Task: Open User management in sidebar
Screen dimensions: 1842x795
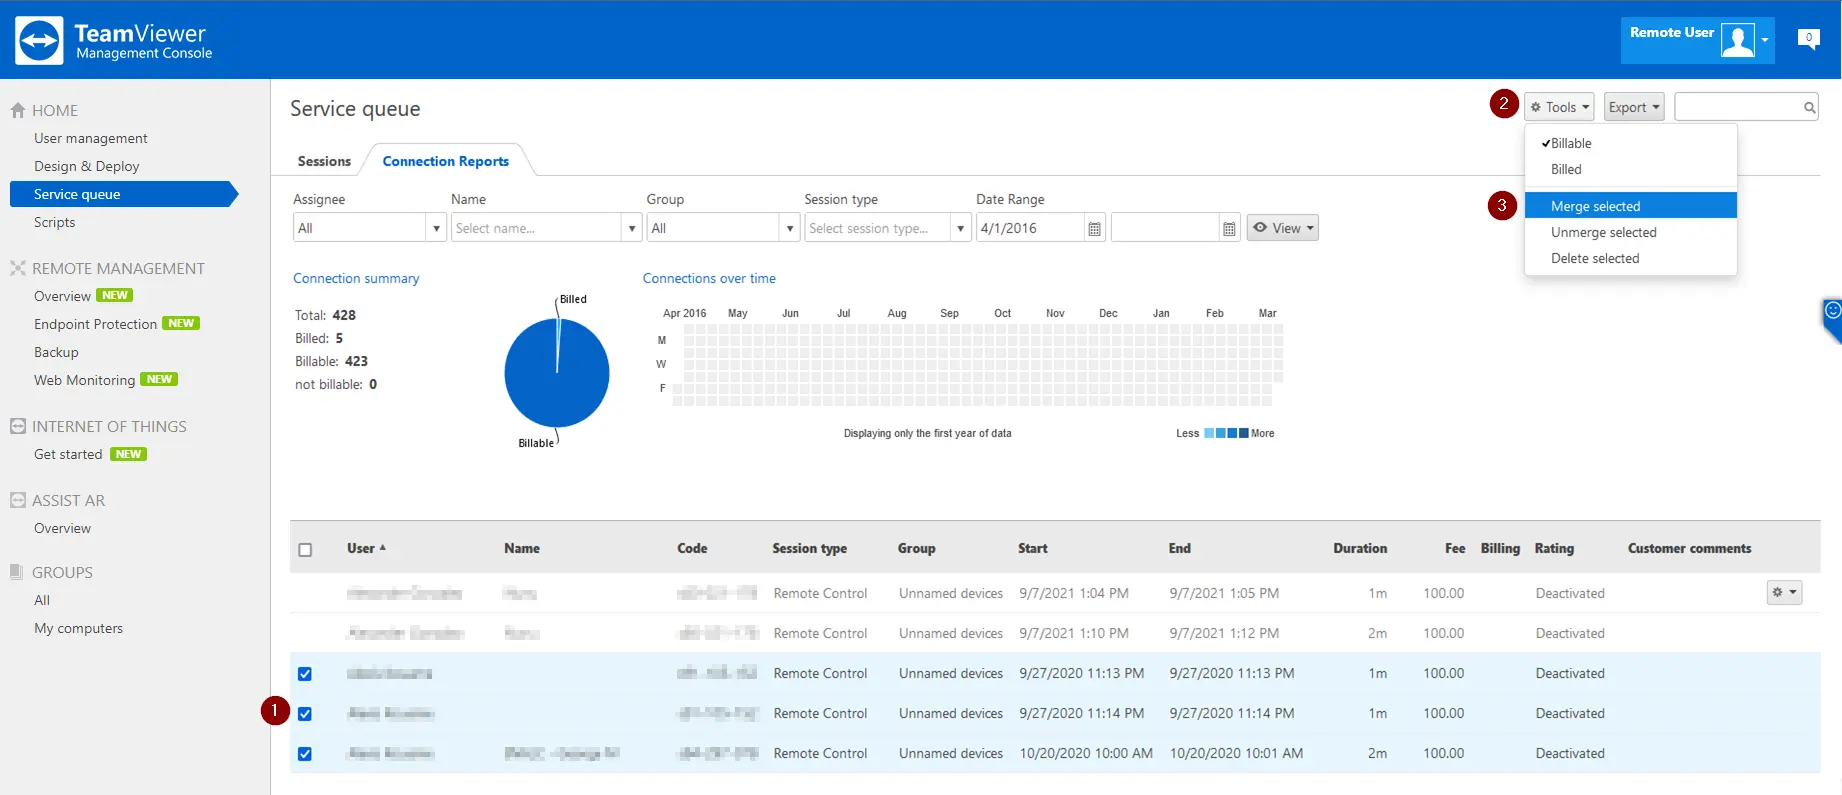Action: [90, 138]
